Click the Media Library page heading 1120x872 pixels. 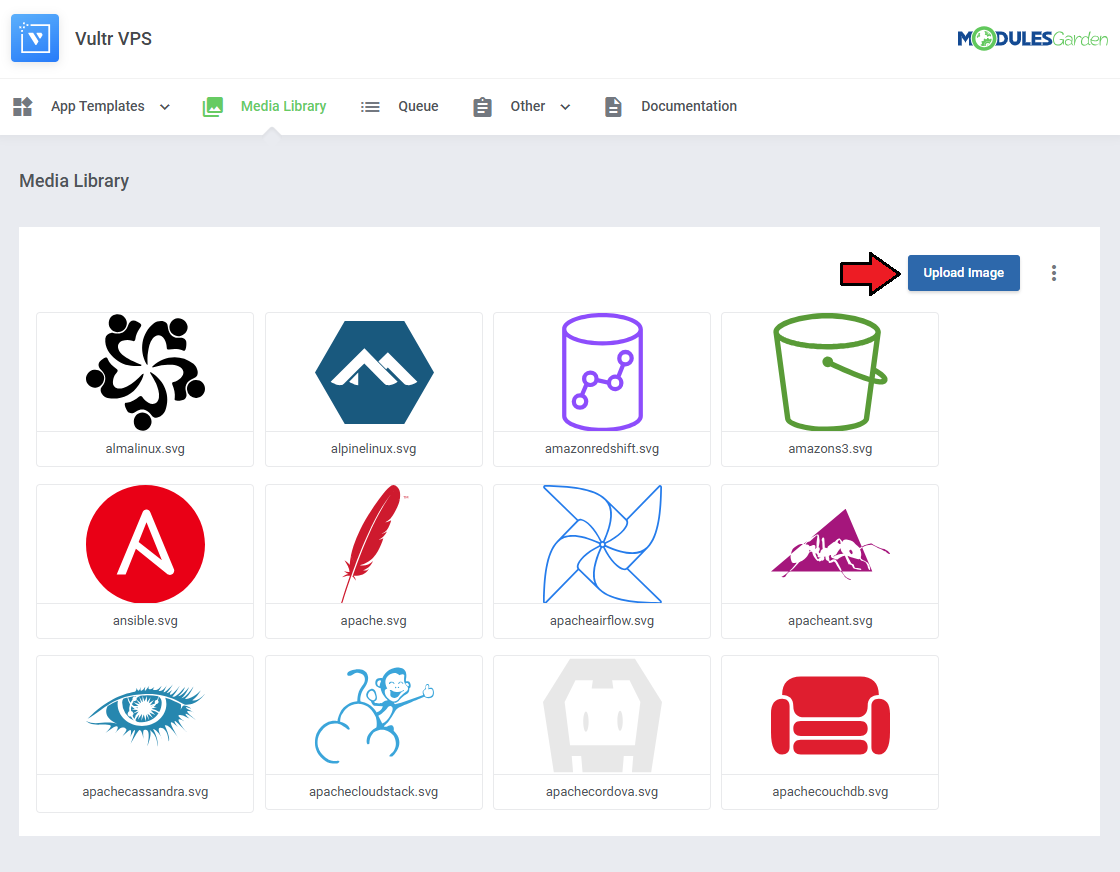coord(74,181)
